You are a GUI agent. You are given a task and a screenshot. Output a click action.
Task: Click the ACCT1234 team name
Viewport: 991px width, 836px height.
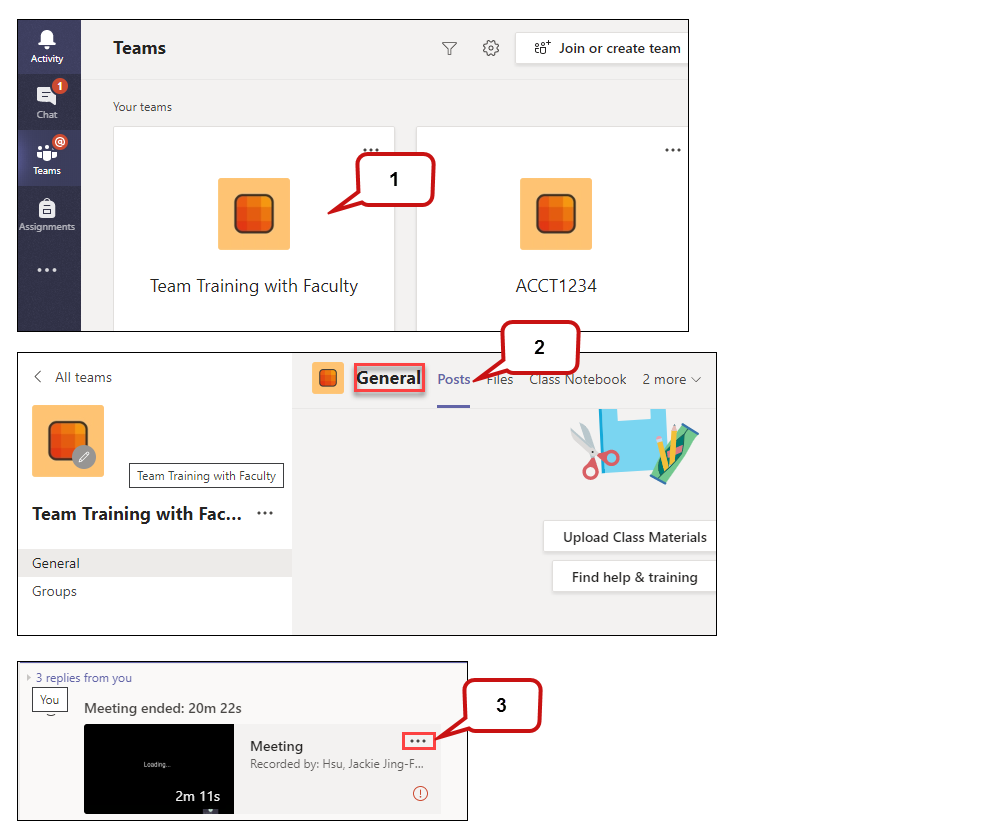556,286
